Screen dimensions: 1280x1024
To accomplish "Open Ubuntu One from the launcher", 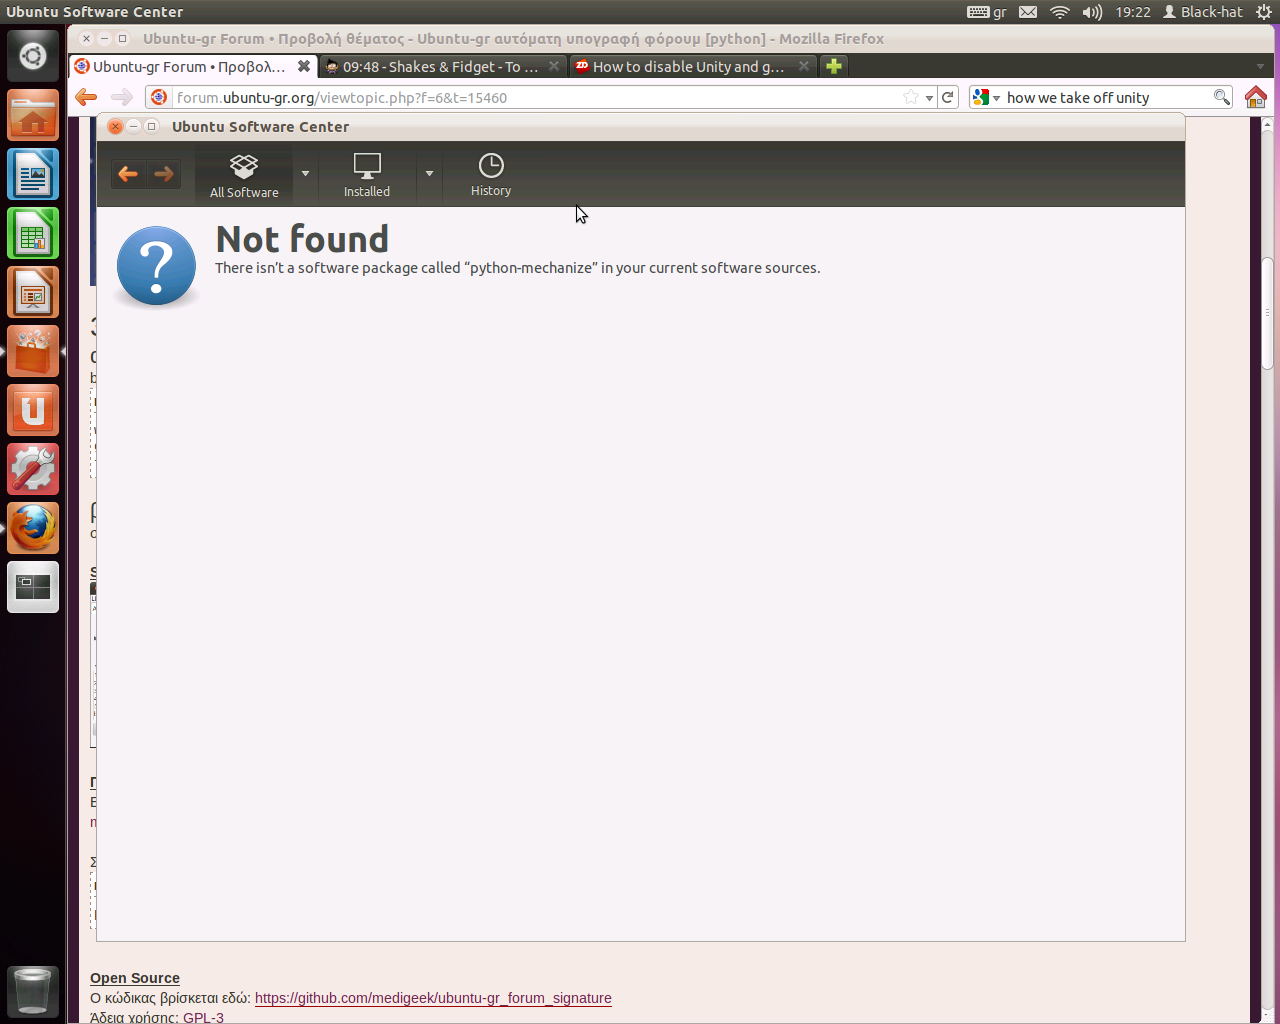I will point(33,410).
